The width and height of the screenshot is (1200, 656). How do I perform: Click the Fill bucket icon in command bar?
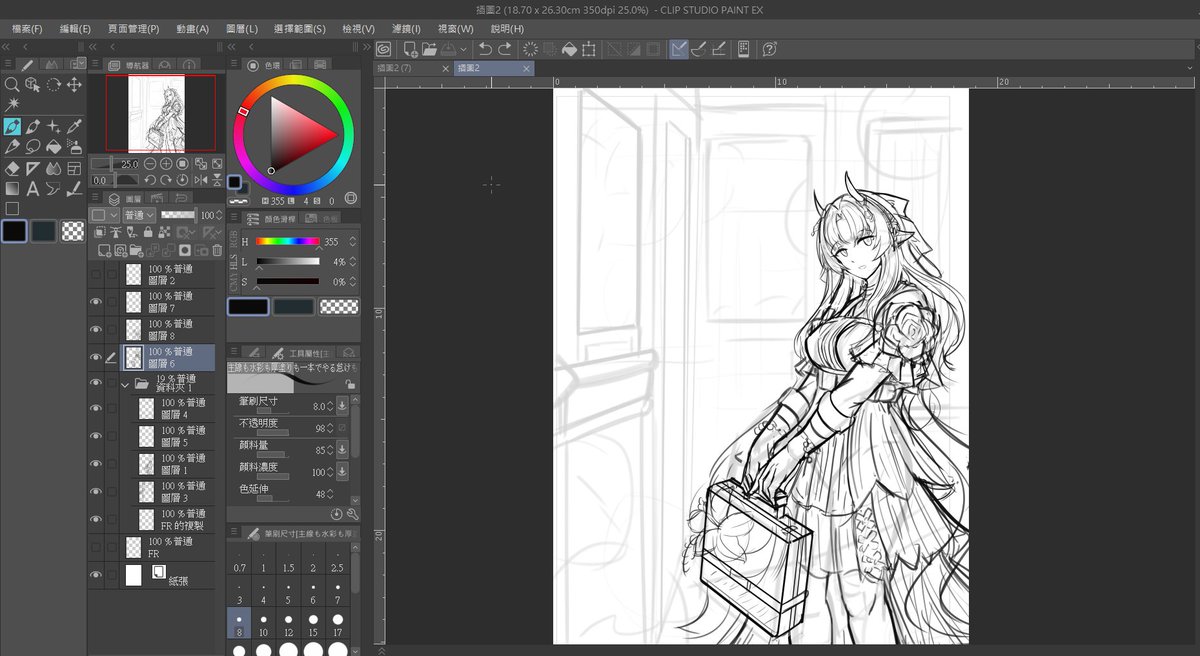[x=568, y=48]
